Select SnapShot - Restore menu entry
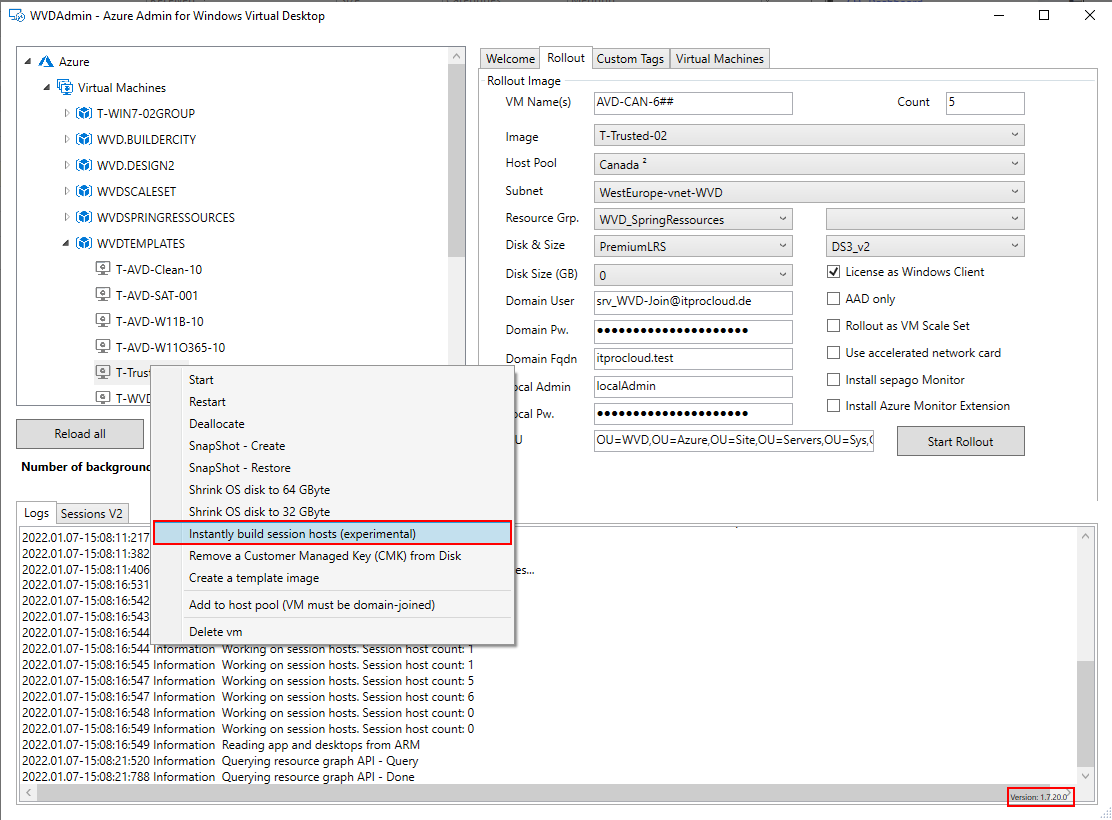 coord(332,467)
